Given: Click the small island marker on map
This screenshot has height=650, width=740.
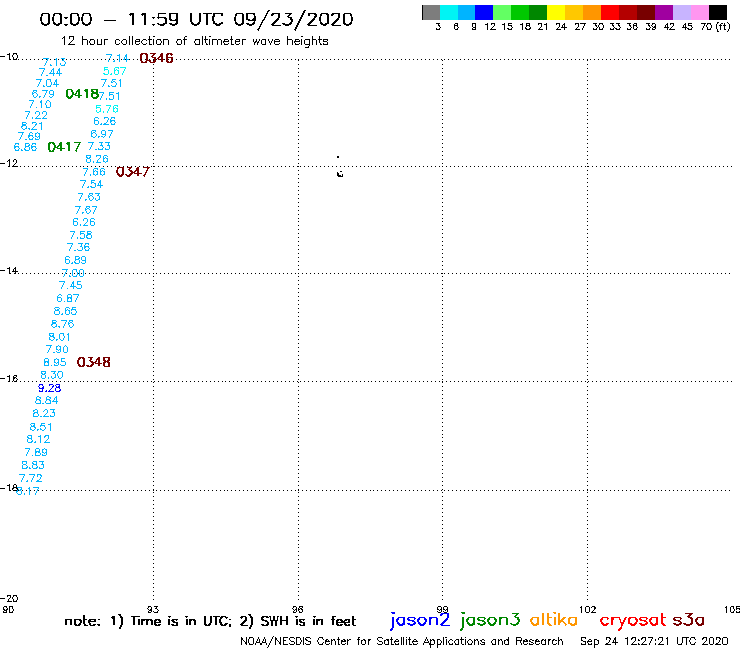Looking at the screenshot, I should tap(339, 174).
